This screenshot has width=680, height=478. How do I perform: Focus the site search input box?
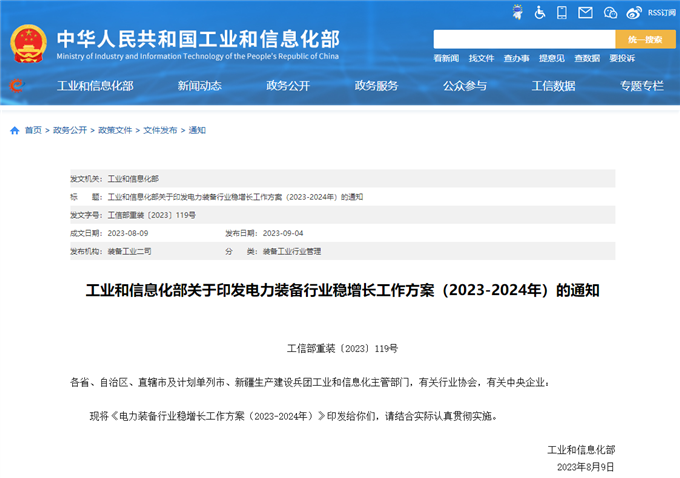(524, 39)
